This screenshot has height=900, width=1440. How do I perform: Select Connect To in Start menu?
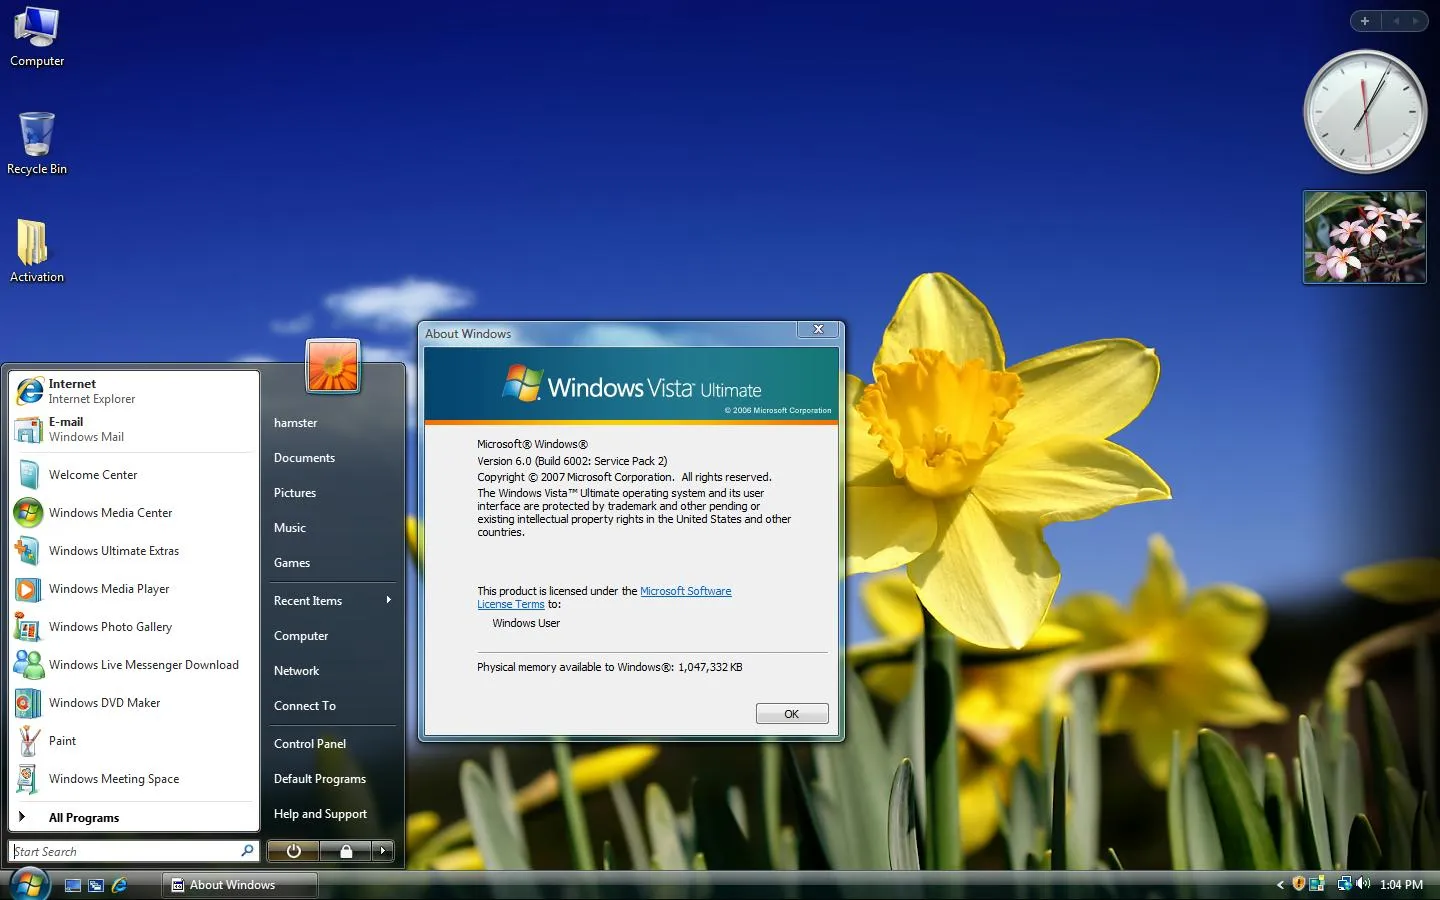pos(333,706)
